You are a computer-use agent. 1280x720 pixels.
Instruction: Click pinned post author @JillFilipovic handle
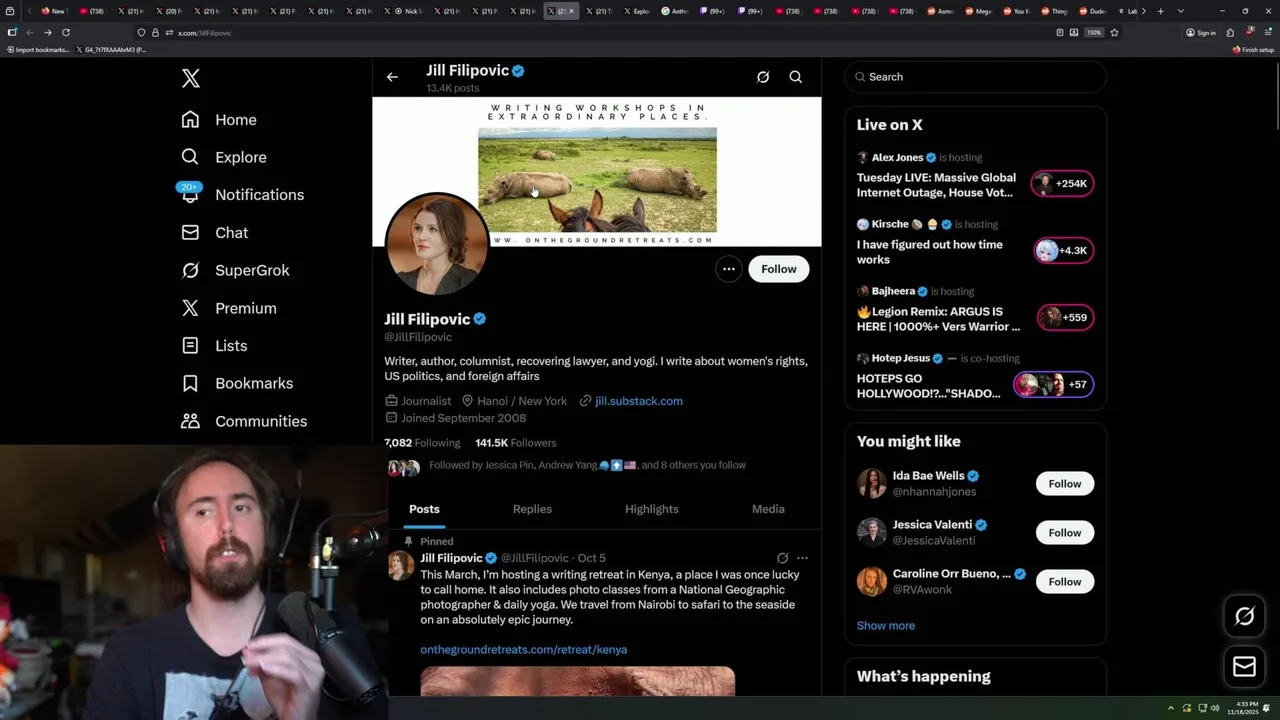[x=535, y=558]
